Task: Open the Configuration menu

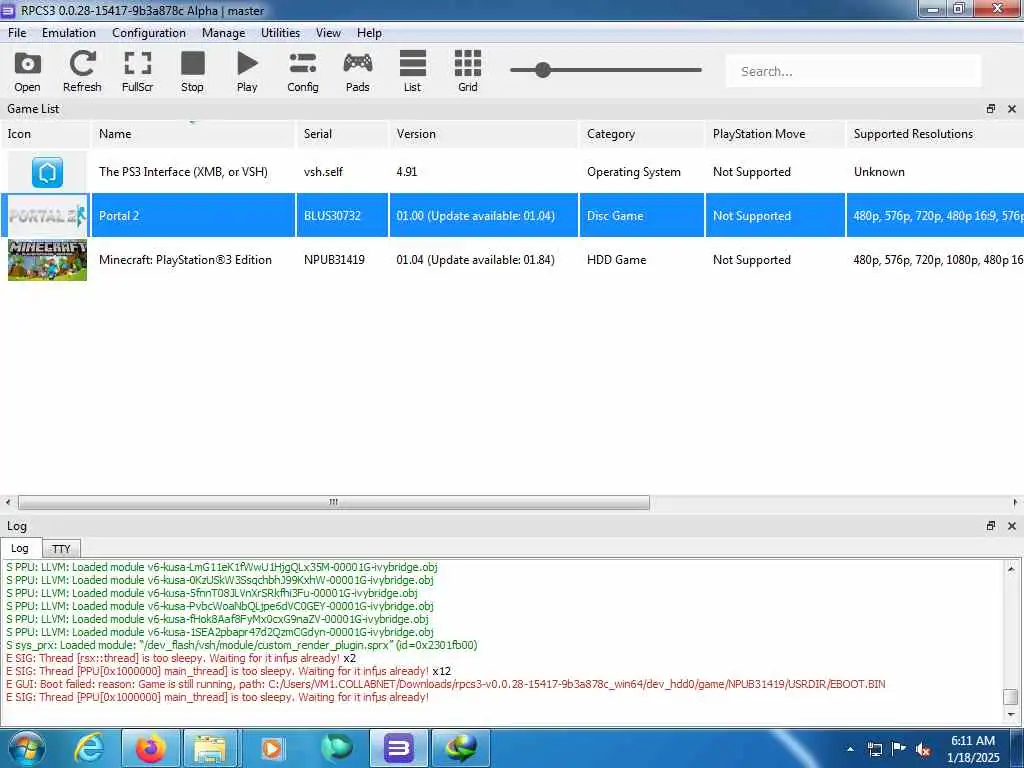Action: 149,33
